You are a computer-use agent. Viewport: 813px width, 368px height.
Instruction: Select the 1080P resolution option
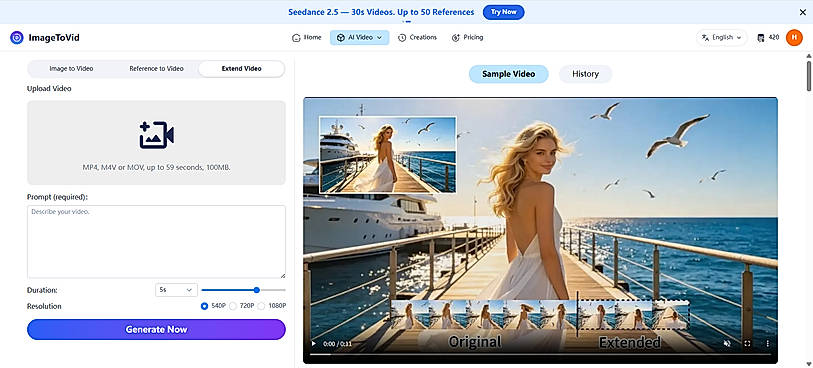coord(261,306)
